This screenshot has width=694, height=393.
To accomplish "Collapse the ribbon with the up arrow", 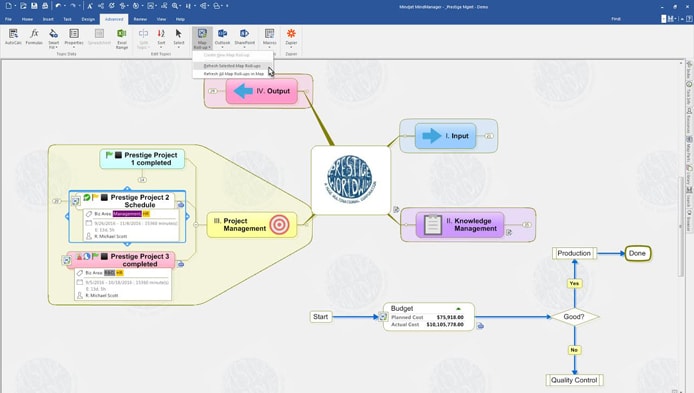I will point(683,19).
